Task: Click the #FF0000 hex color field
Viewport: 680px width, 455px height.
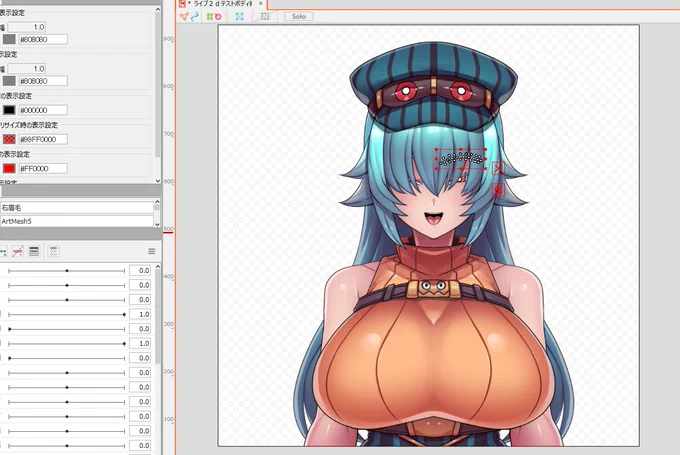Action: (x=43, y=168)
